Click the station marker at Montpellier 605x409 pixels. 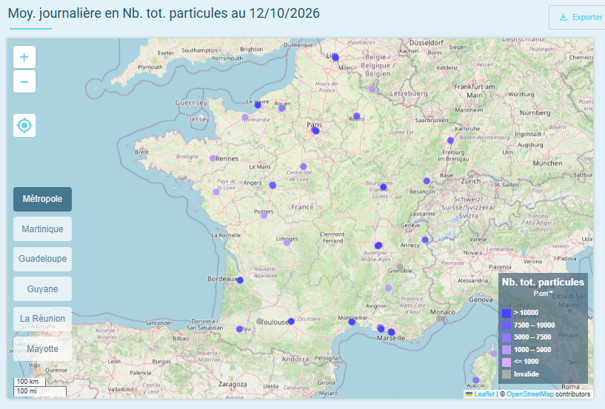pos(352,322)
